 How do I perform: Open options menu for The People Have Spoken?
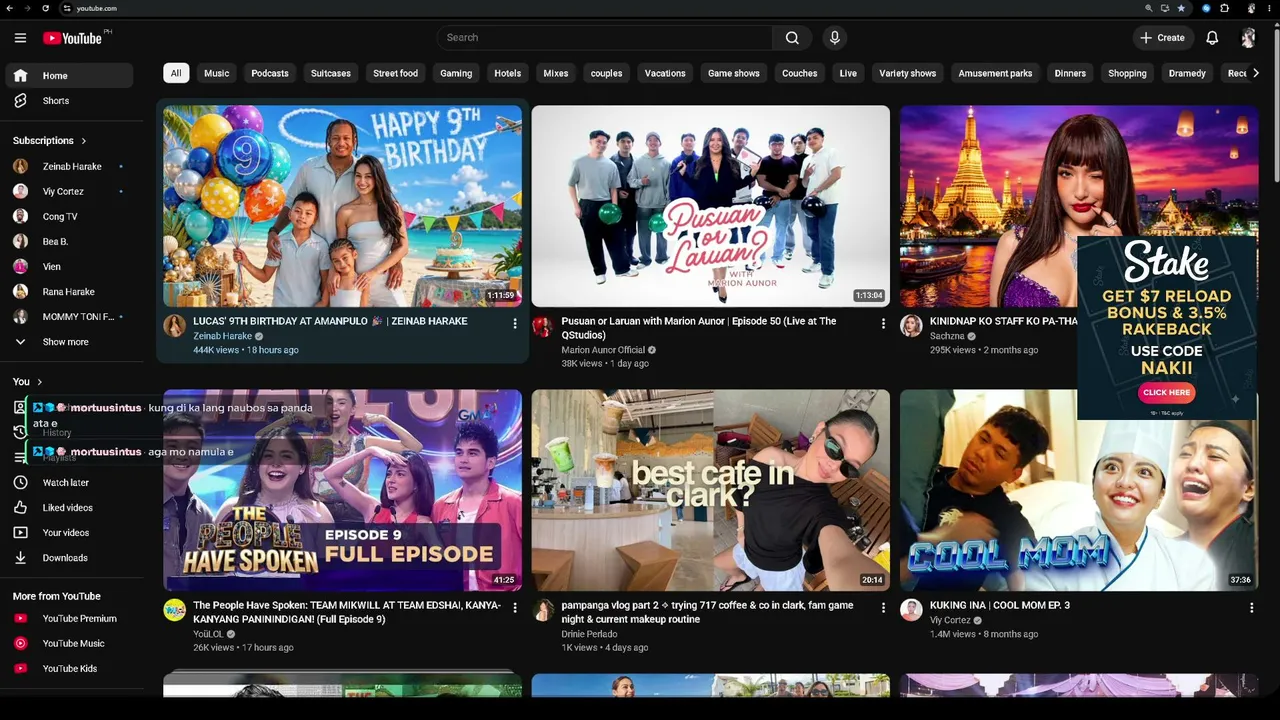515,608
